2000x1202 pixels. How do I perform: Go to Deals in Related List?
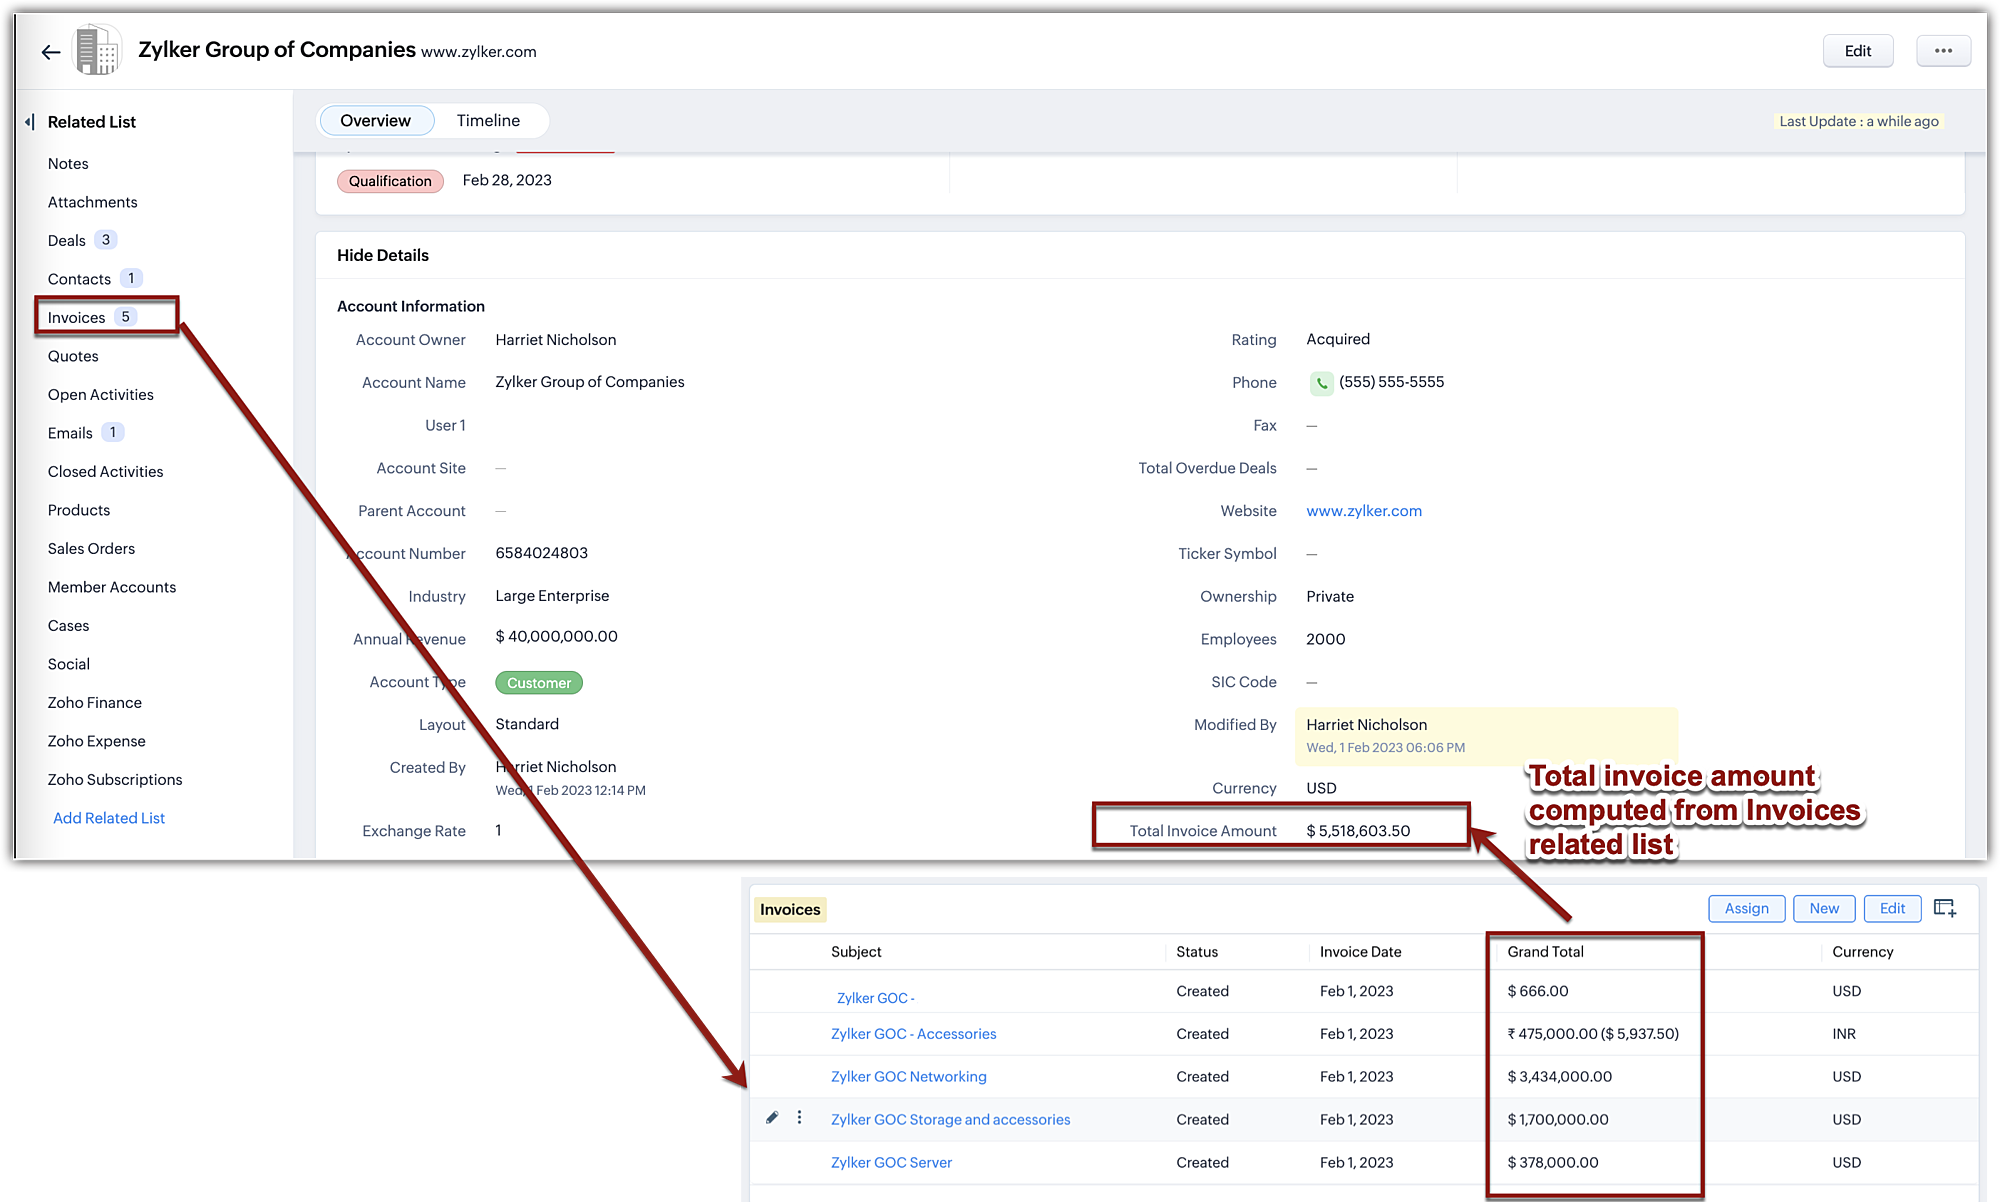click(x=67, y=241)
